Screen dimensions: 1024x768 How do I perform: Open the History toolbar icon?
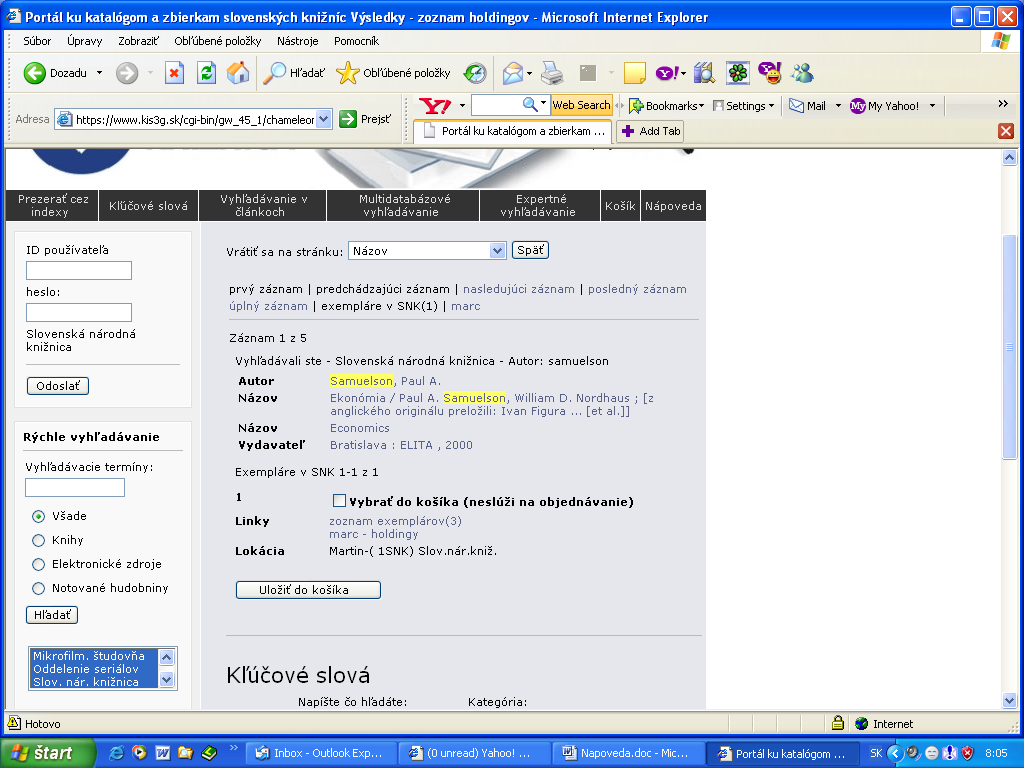click(475, 73)
